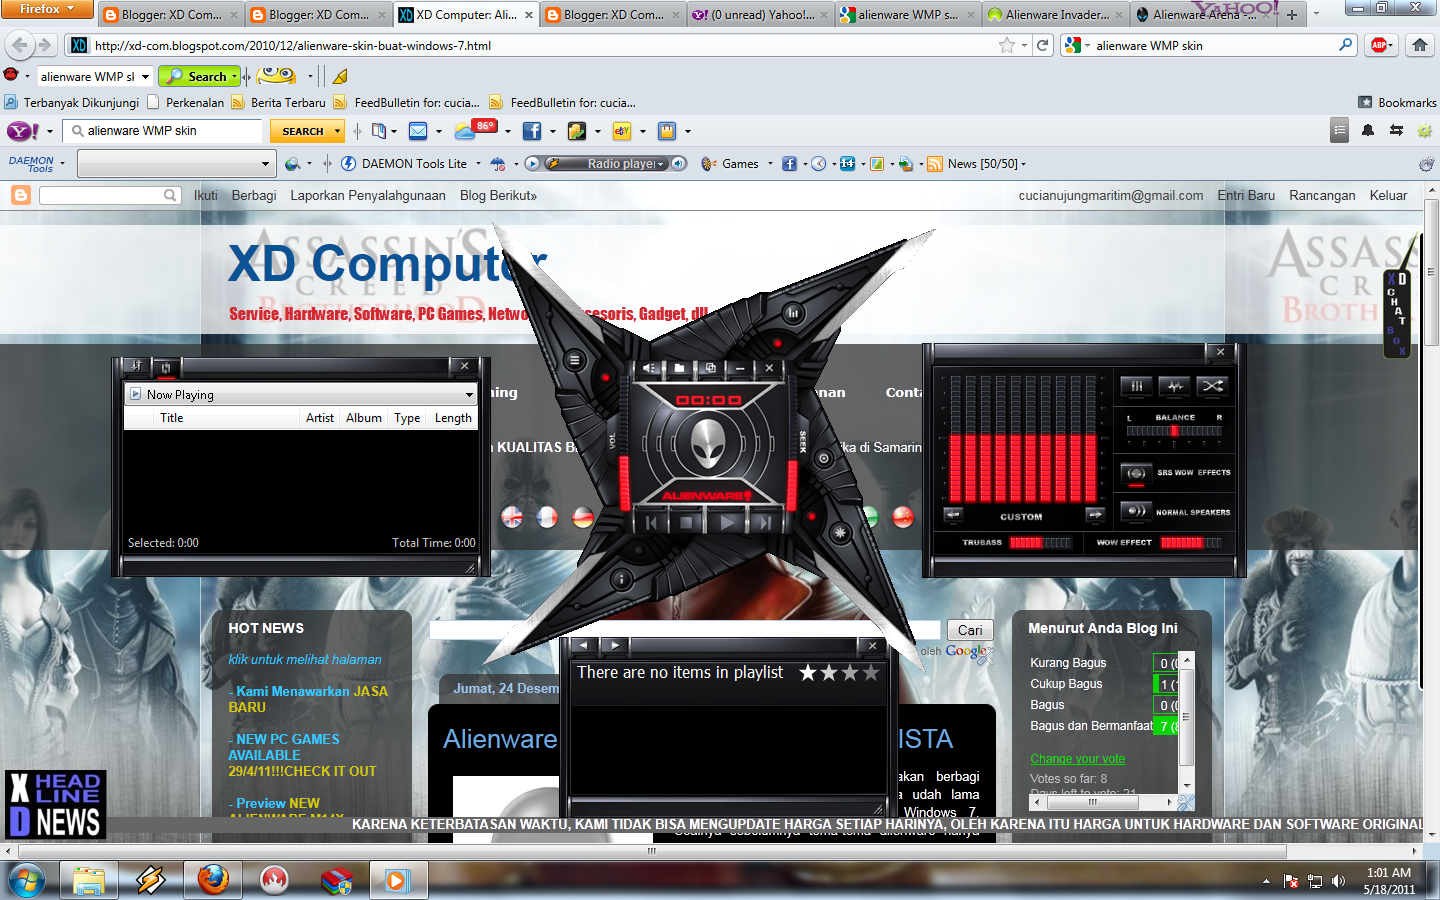Screen dimensions: 1440x900
Task: Open Terbanyak Dikunjungi bookmark folder
Action: (x=72, y=103)
